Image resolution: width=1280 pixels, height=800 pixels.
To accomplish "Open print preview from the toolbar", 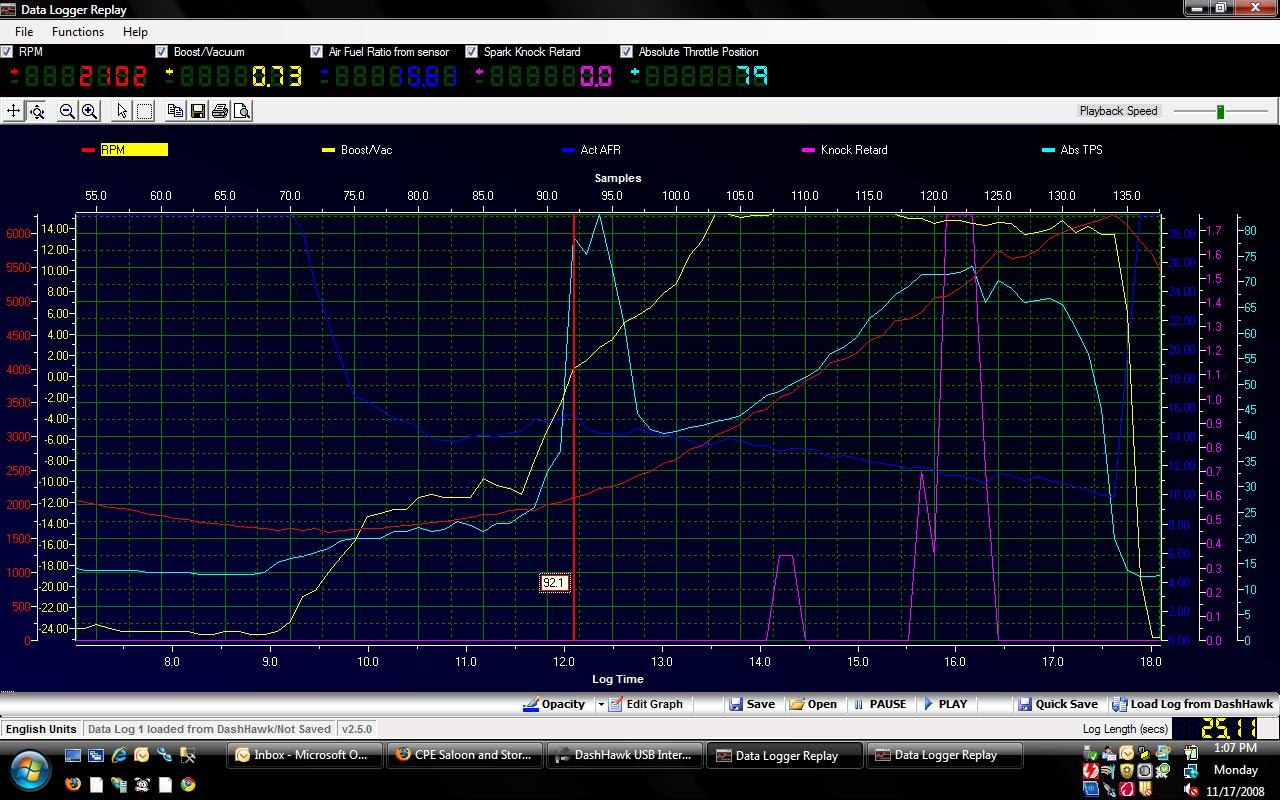I will pos(241,111).
